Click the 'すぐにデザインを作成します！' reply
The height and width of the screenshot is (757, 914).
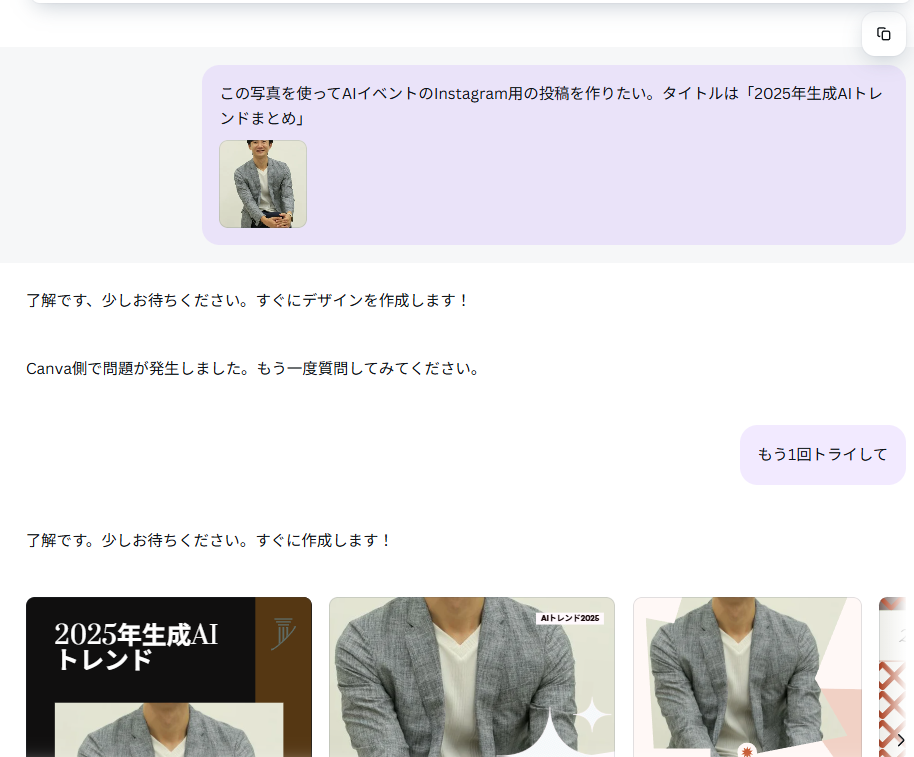(248, 300)
